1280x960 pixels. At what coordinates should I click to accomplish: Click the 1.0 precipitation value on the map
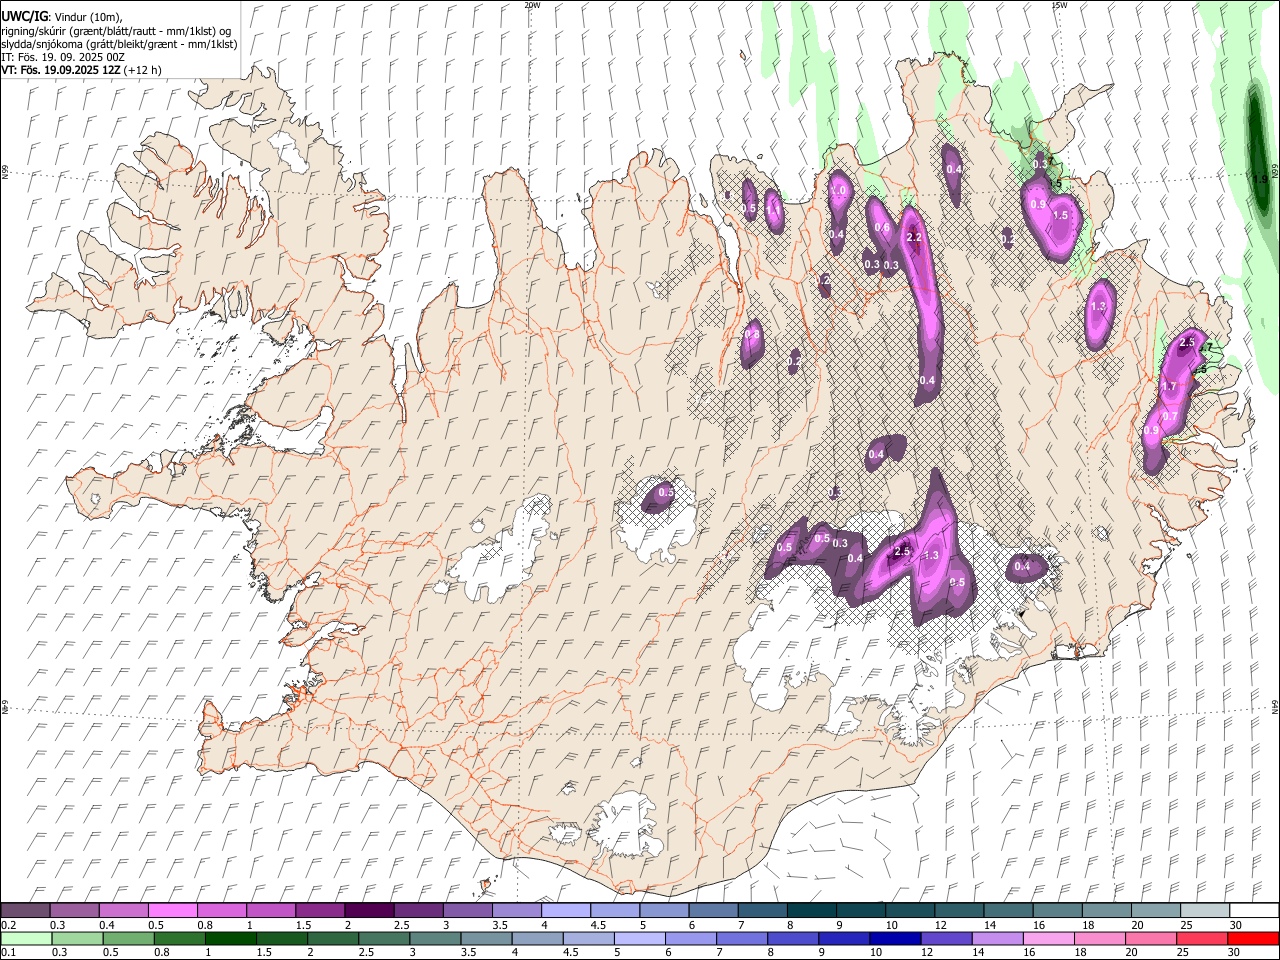click(x=838, y=190)
